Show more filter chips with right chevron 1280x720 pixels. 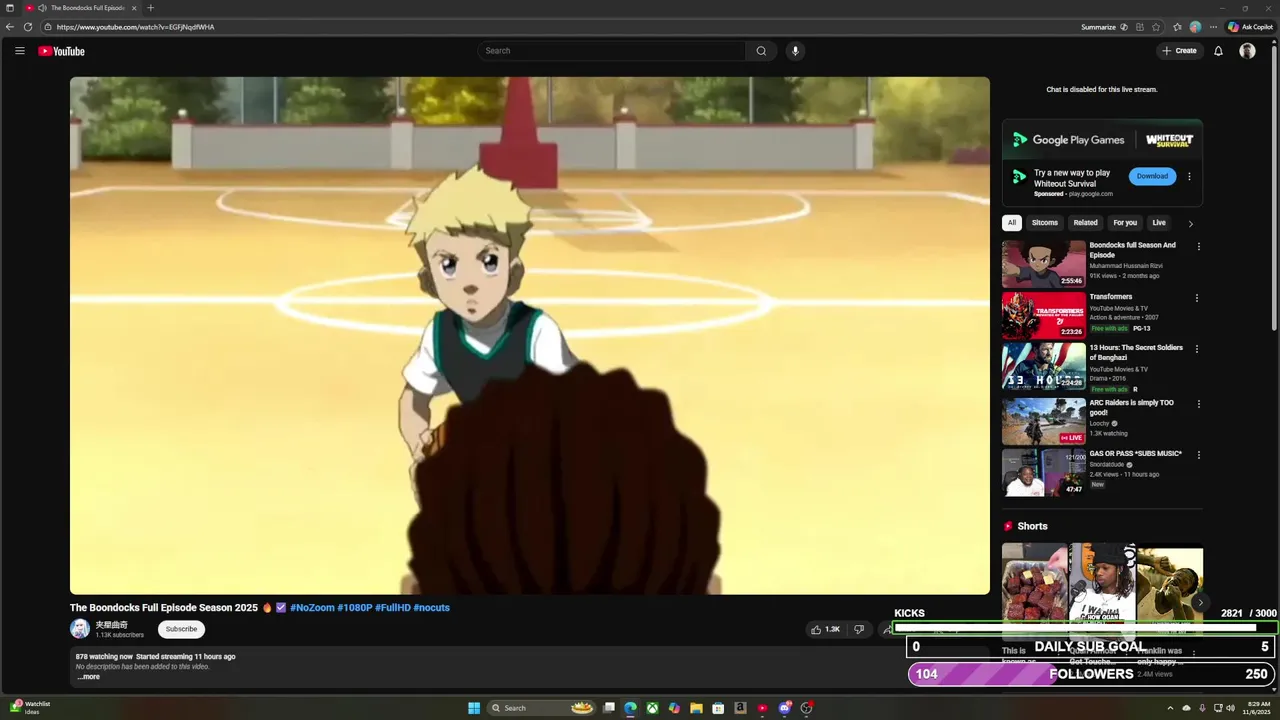click(x=1190, y=224)
